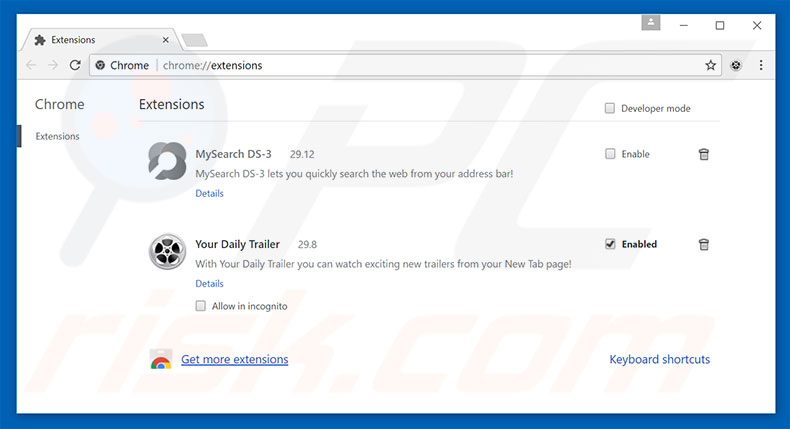This screenshot has width=790, height=429.
Task: Remove MySearch DS-3 with the trash icon
Action: [704, 154]
